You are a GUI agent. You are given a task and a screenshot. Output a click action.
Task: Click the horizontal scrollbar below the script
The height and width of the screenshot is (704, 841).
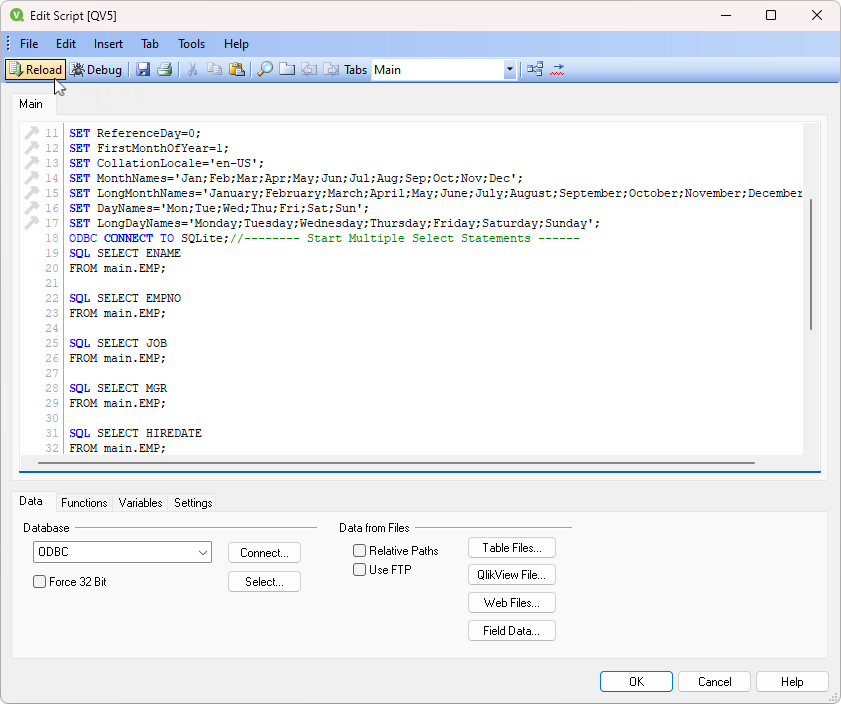pyautogui.click(x=400, y=463)
